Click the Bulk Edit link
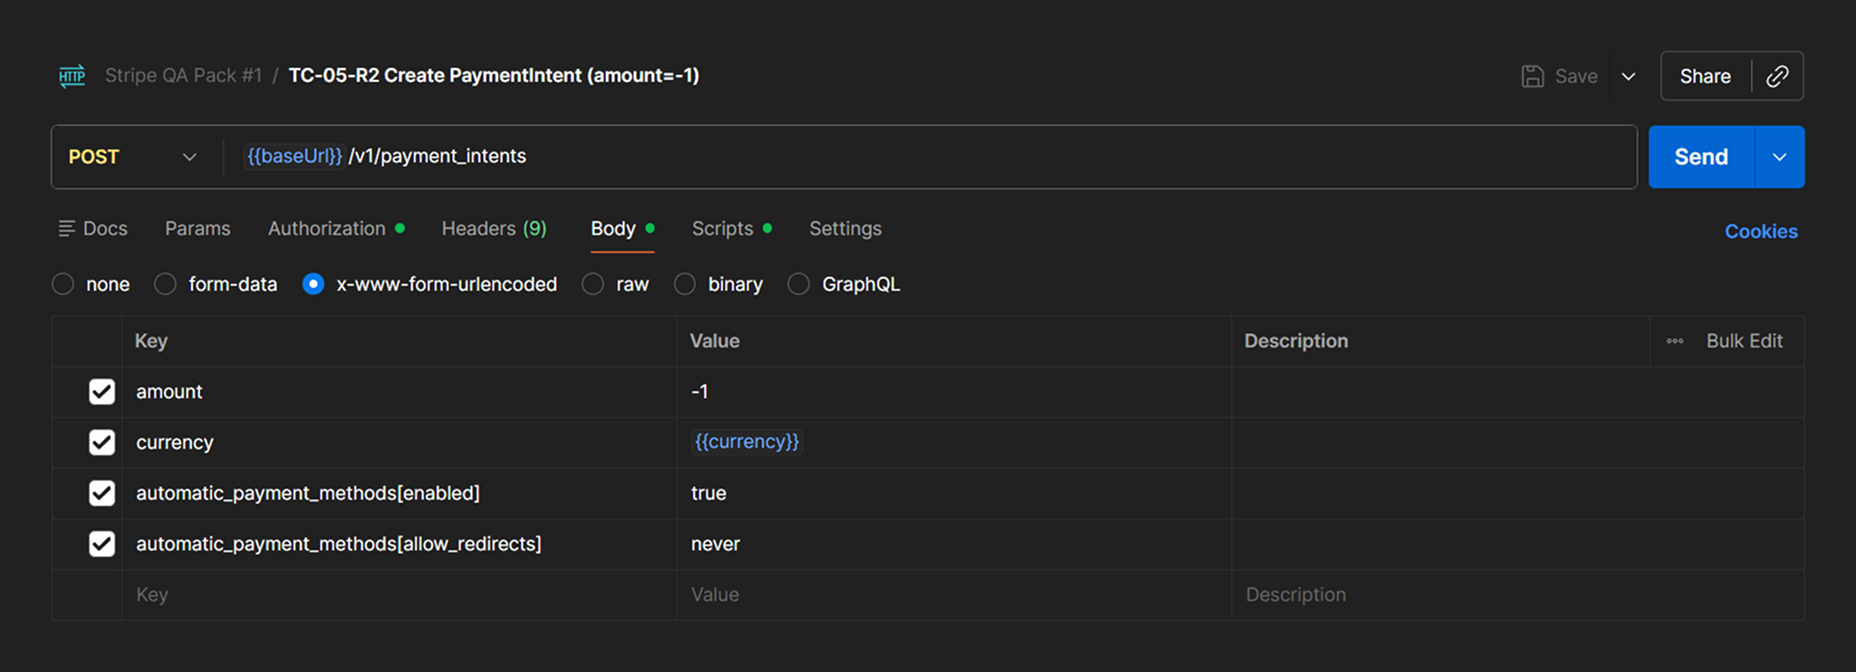This screenshot has width=1856, height=672. tap(1744, 341)
